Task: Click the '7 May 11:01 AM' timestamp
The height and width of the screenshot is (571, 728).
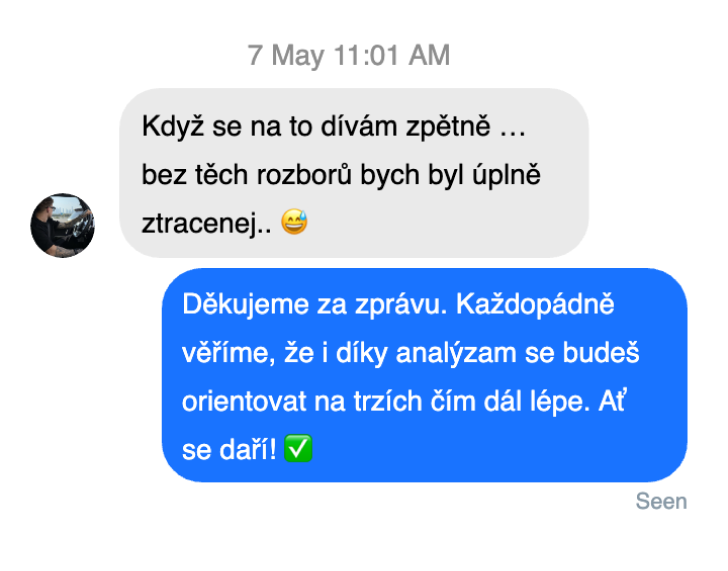Action: 349,55
